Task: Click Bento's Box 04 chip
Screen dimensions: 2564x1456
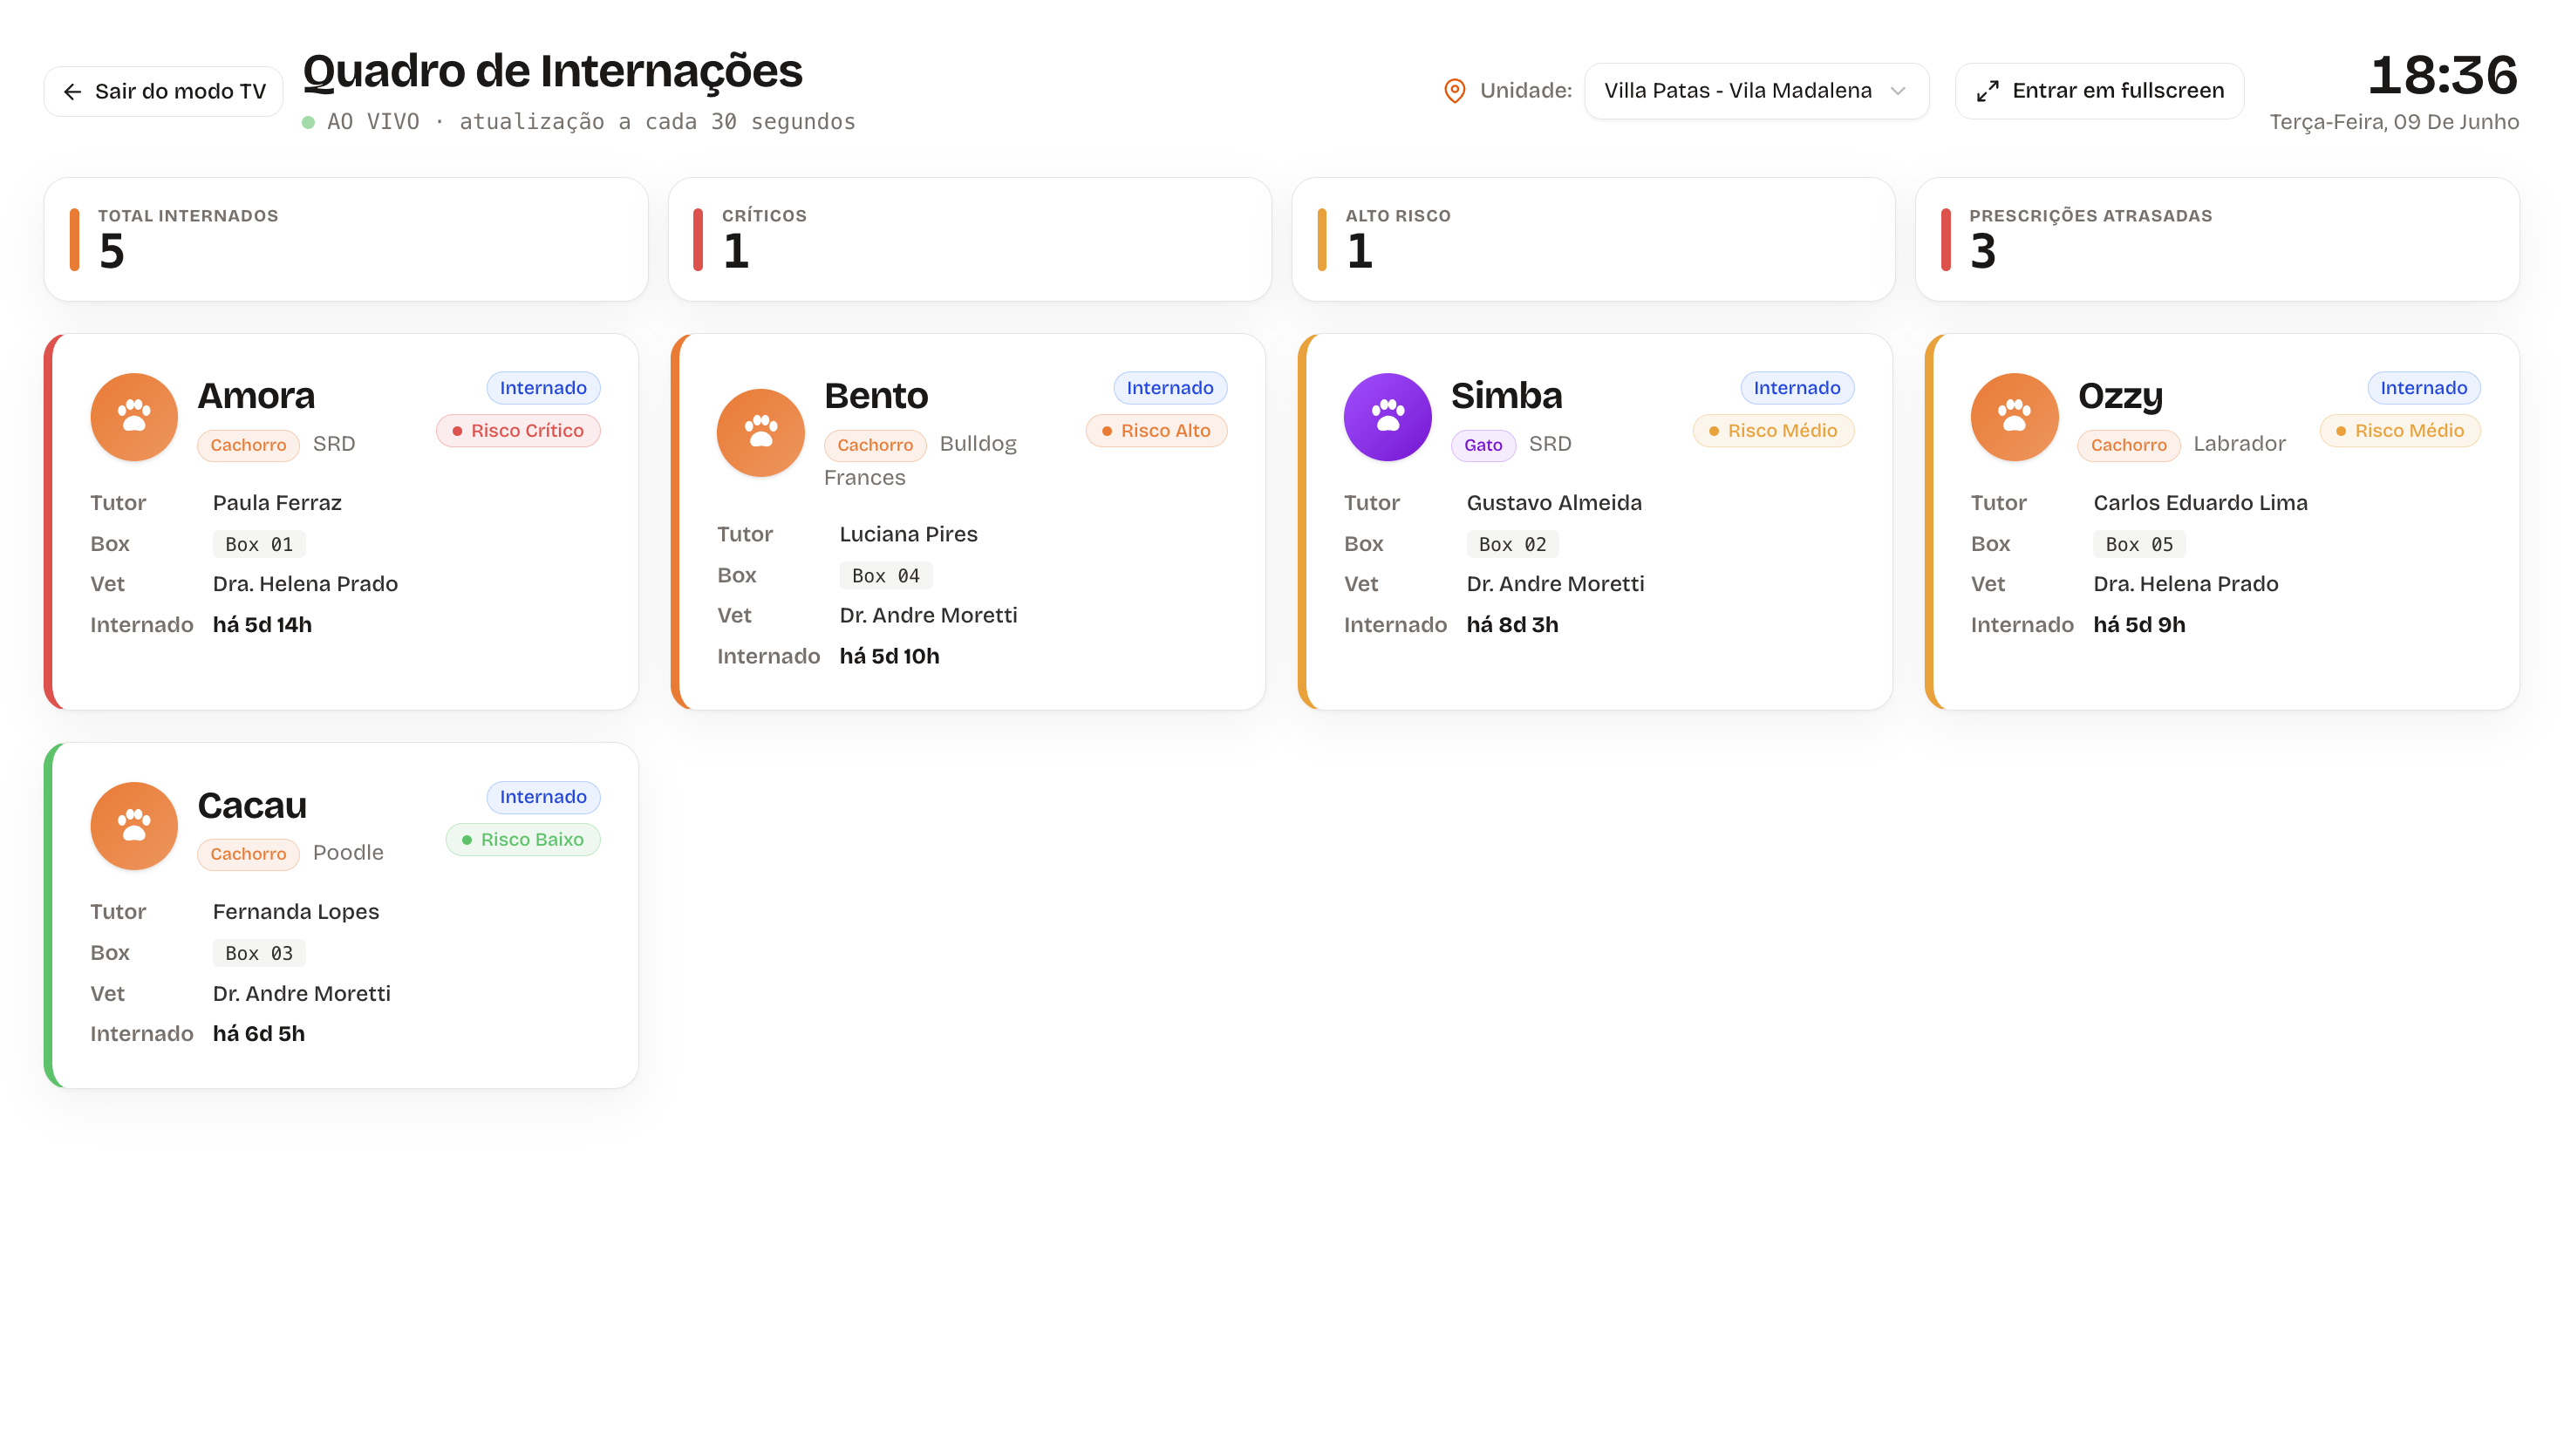Action: (886, 576)
